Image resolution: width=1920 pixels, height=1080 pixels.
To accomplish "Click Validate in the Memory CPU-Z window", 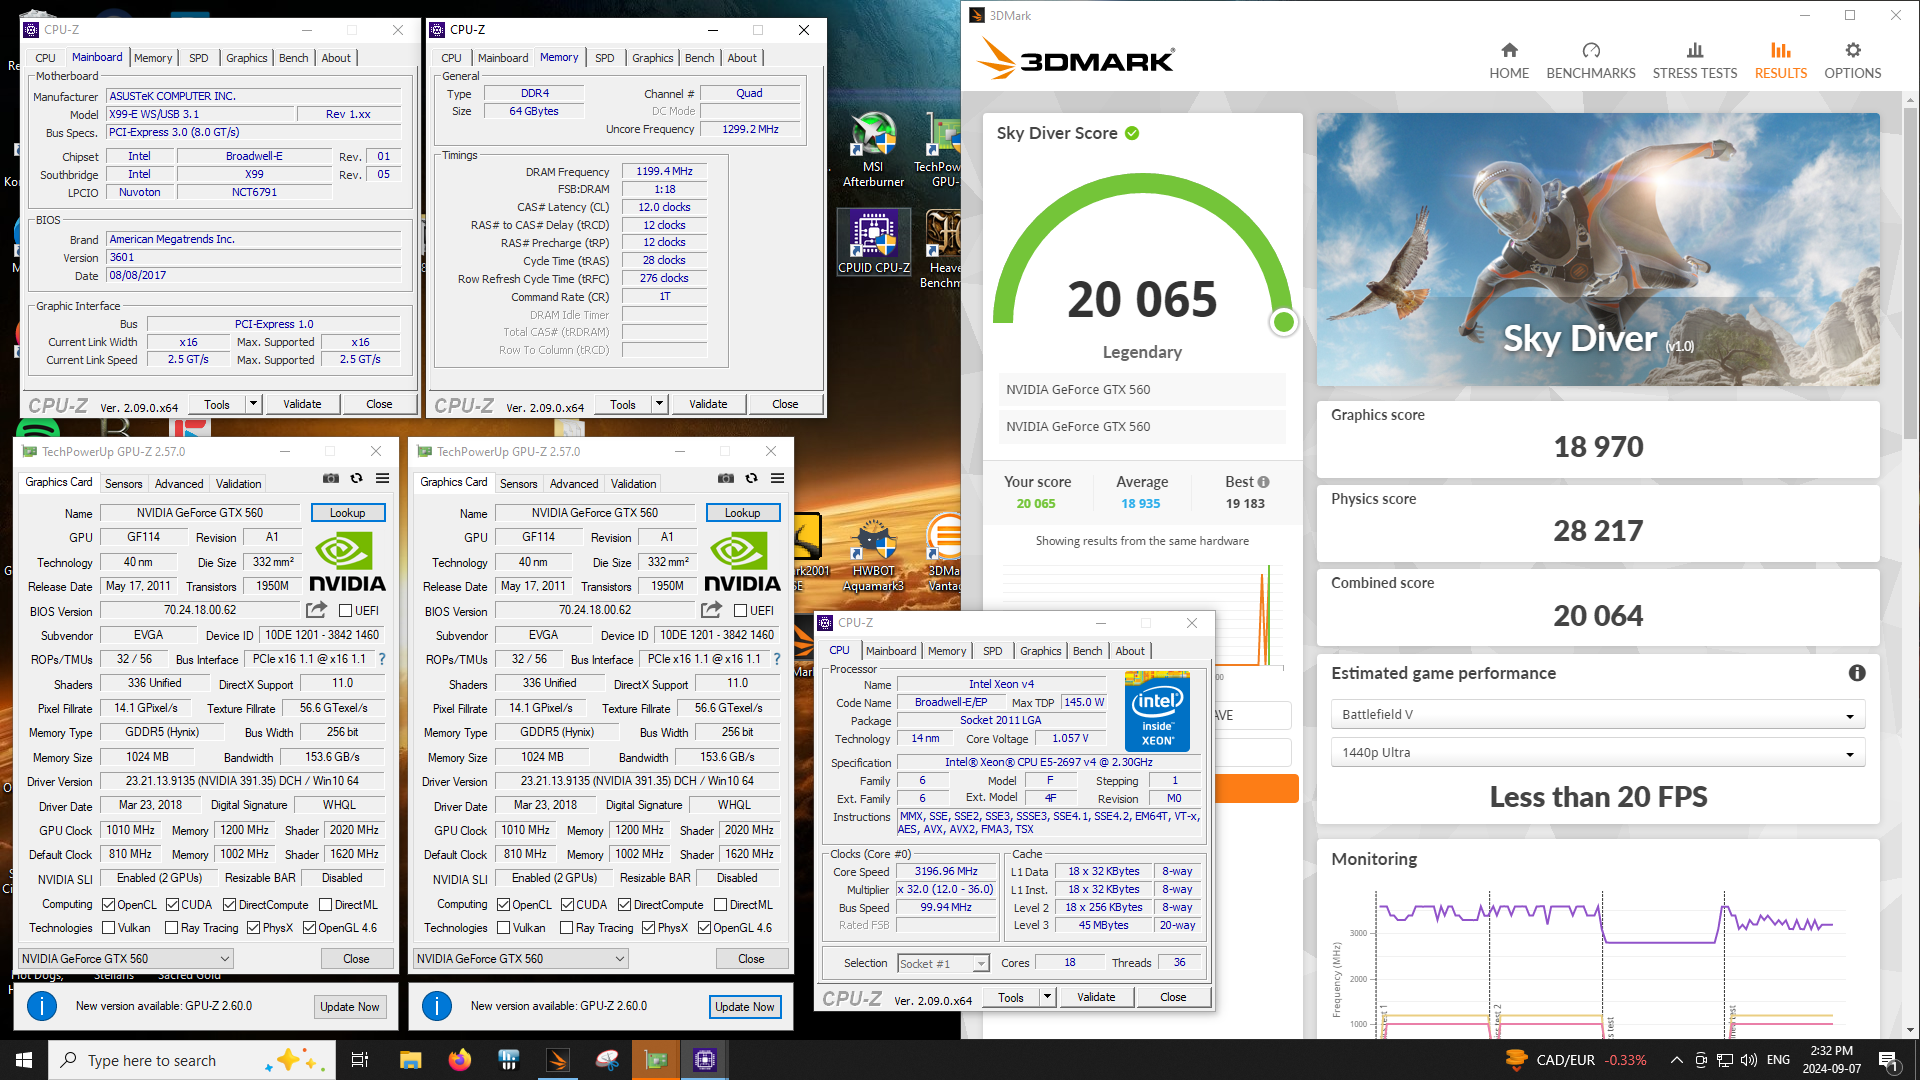I will pos(708,404).
